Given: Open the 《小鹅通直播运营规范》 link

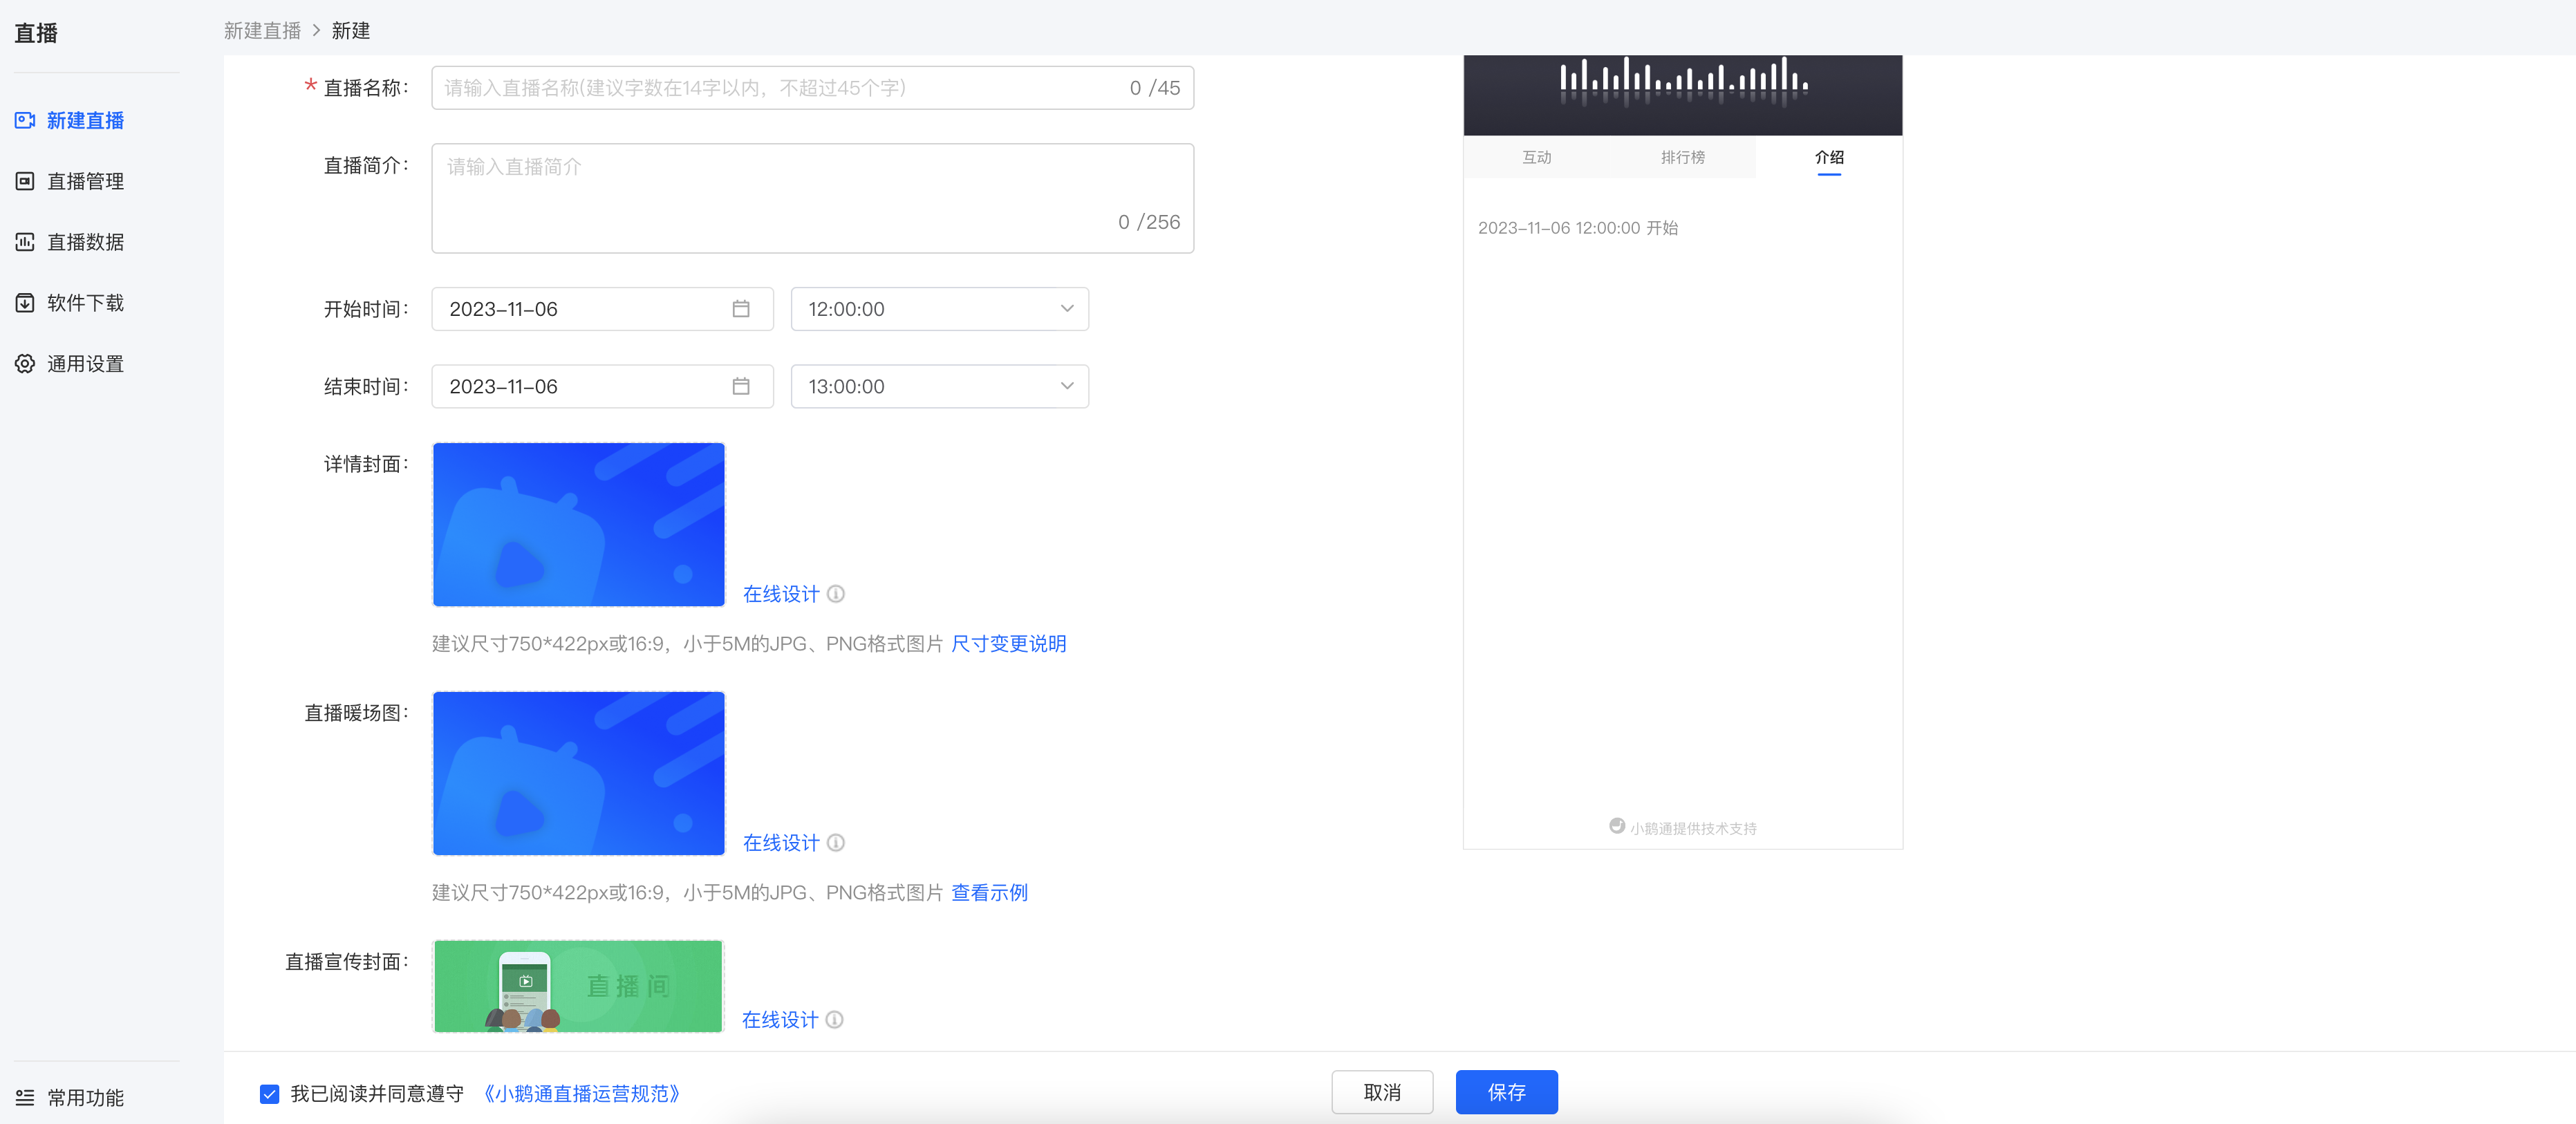Looking at the screenshot, I should pos(581,1094).
